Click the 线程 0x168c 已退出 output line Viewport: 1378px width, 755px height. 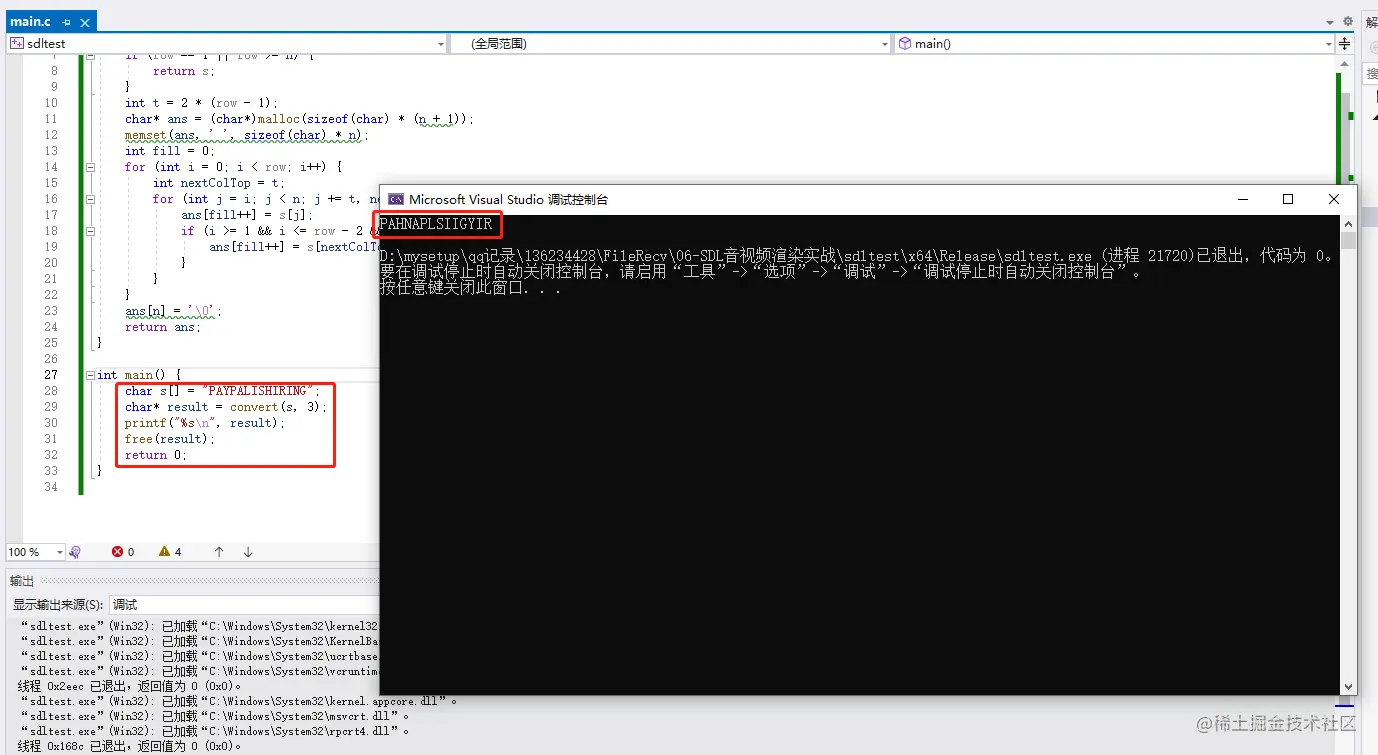pos(130,746)
